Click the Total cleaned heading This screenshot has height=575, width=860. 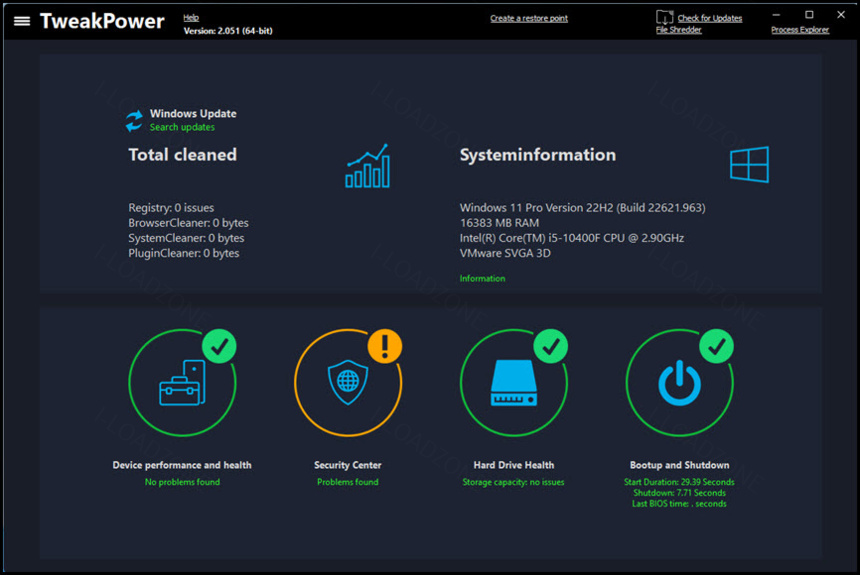click(x=183, y=155)
